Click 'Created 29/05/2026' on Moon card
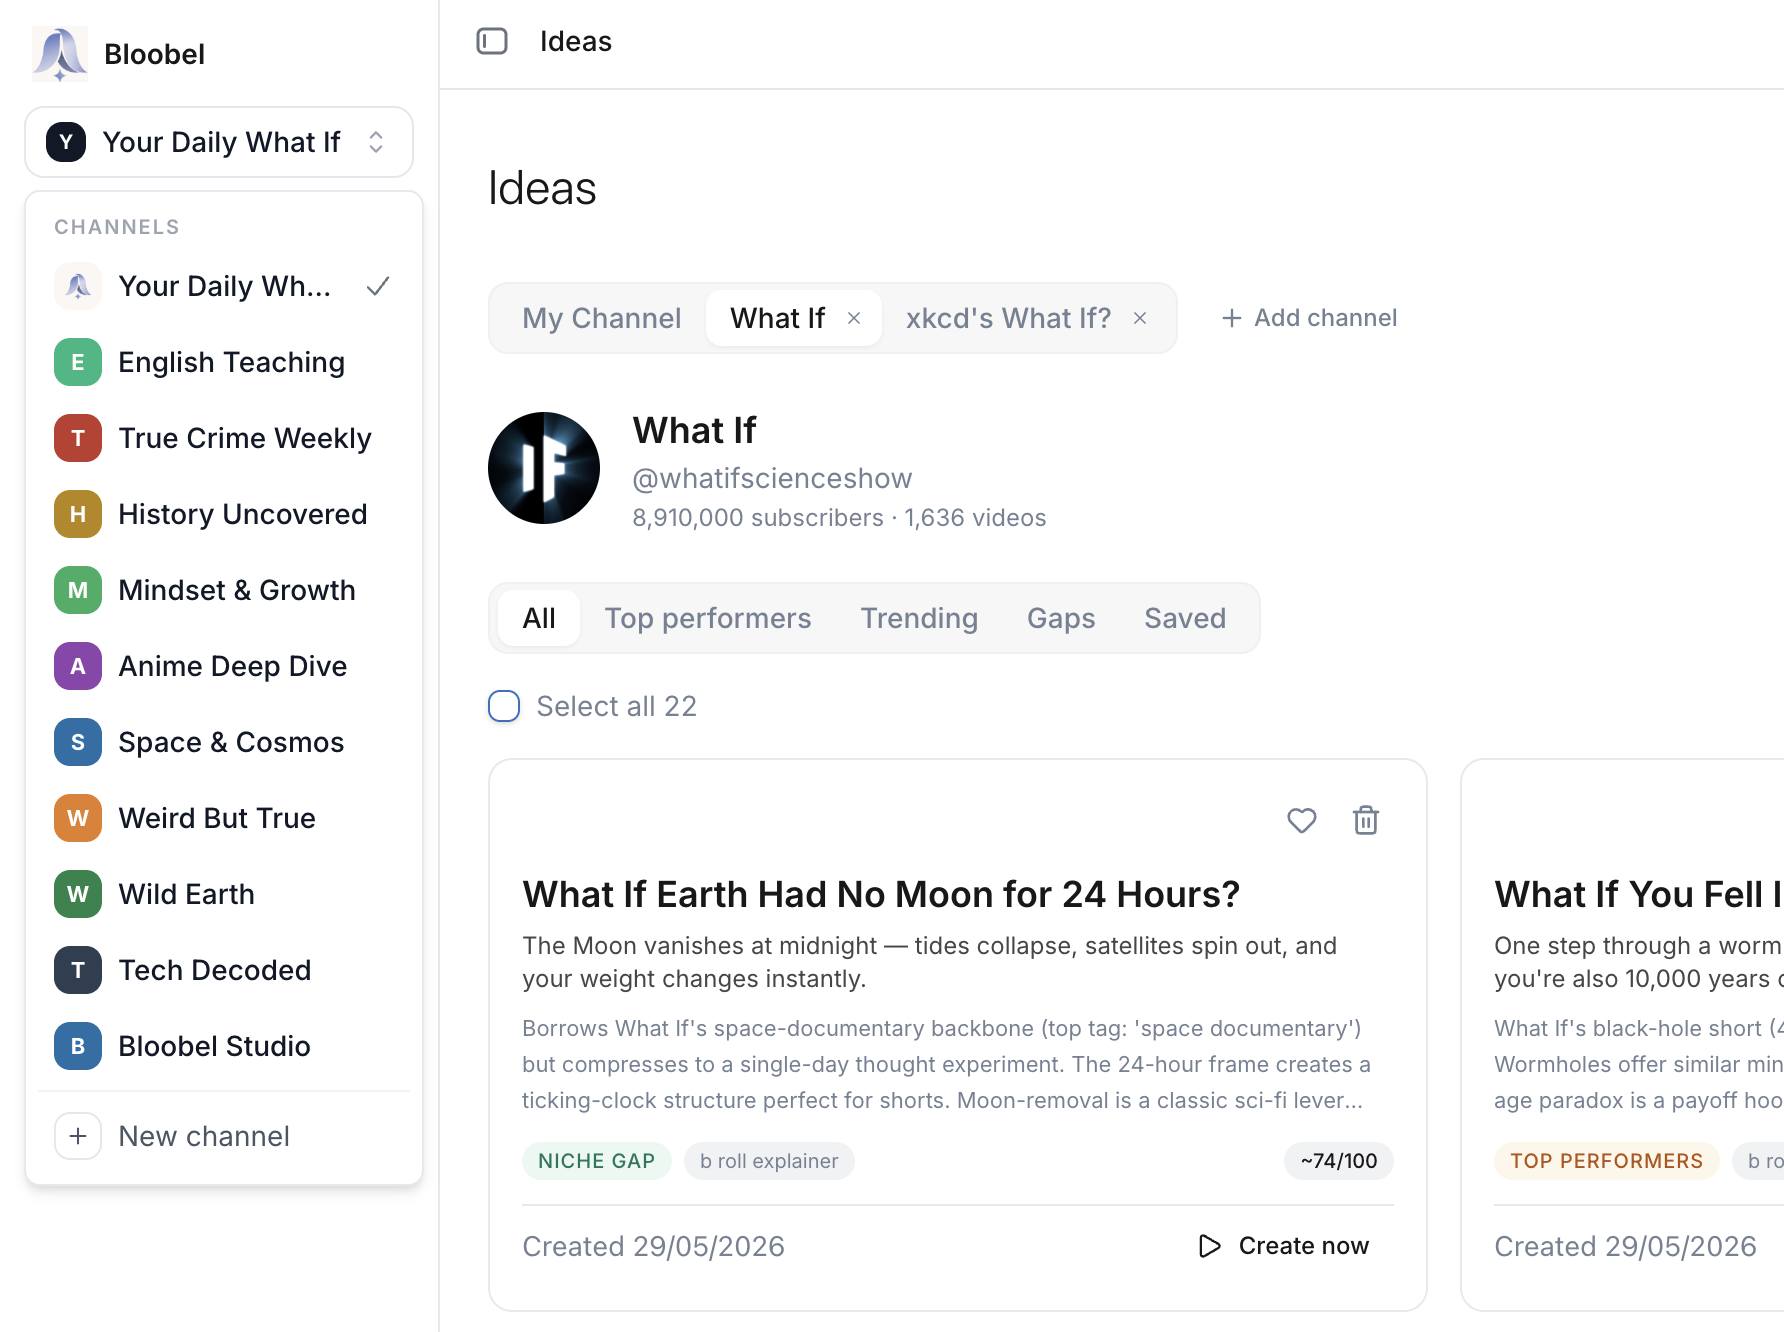Screen dimensions: 1784x1332 [653, 1246]
